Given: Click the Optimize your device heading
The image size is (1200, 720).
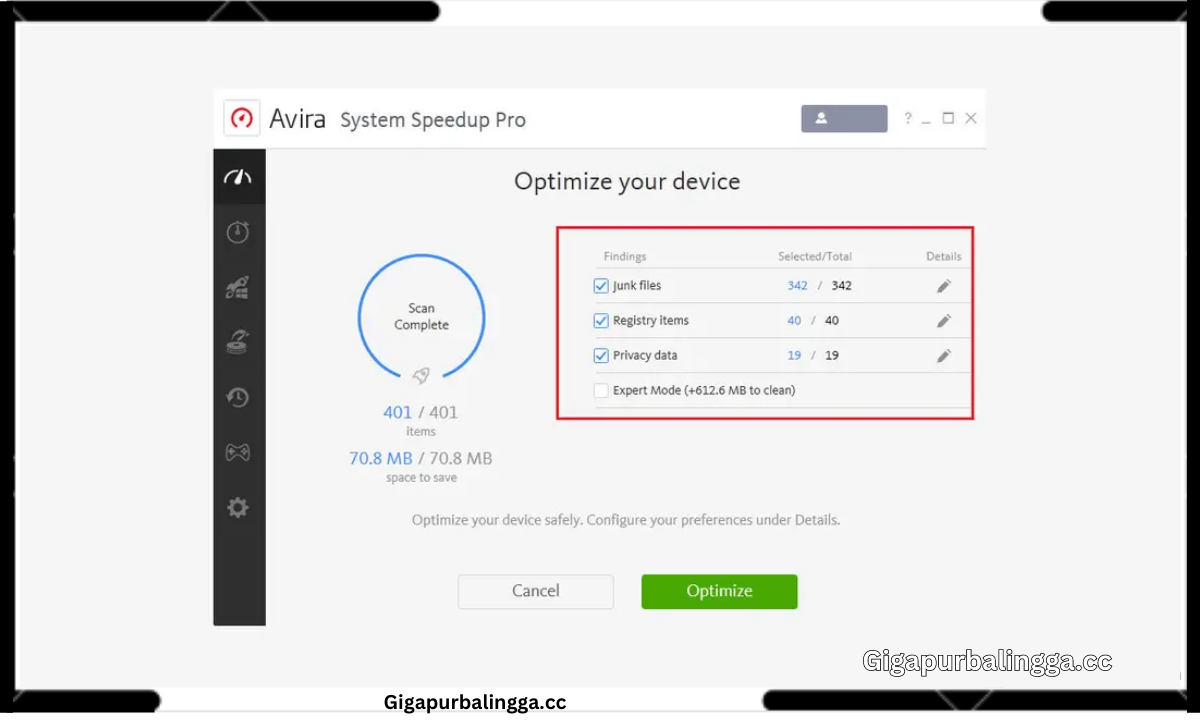Looking at the screenshot, I should [627, 181].
